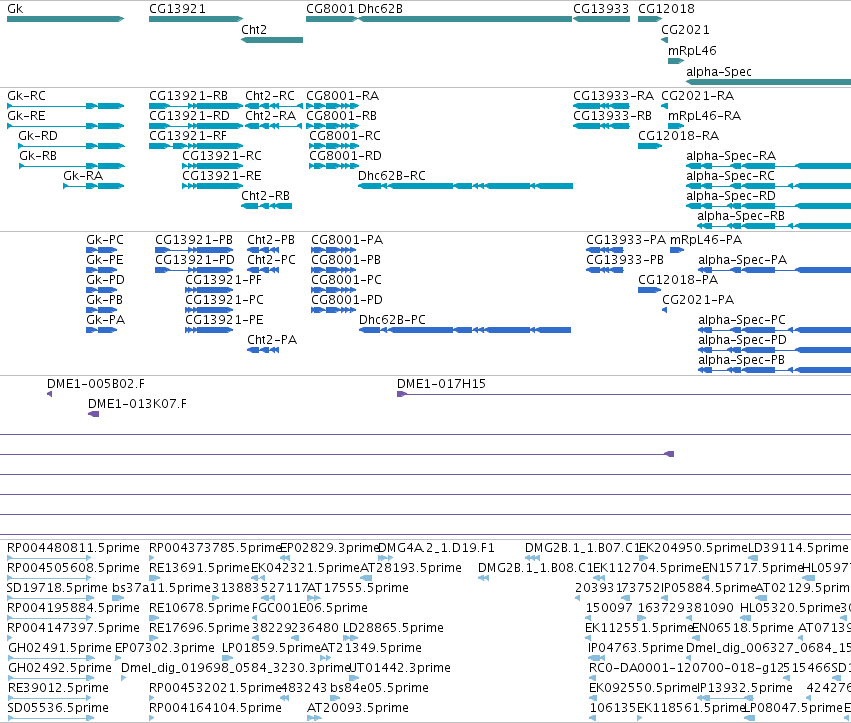The image size is (851, 723).
Task: Click EST RP004480811.5prime
Action: pyautogui.click(x=73, y=548)
